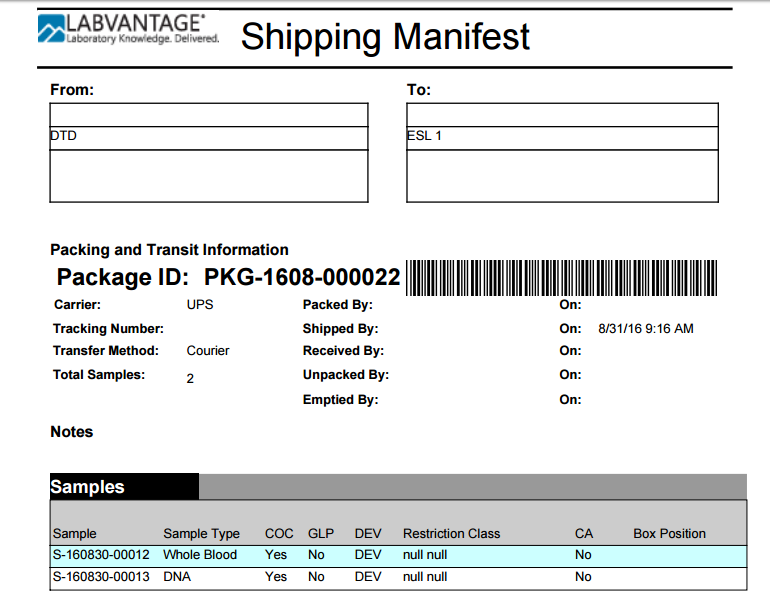Click the Notes heading

[72, 432]
